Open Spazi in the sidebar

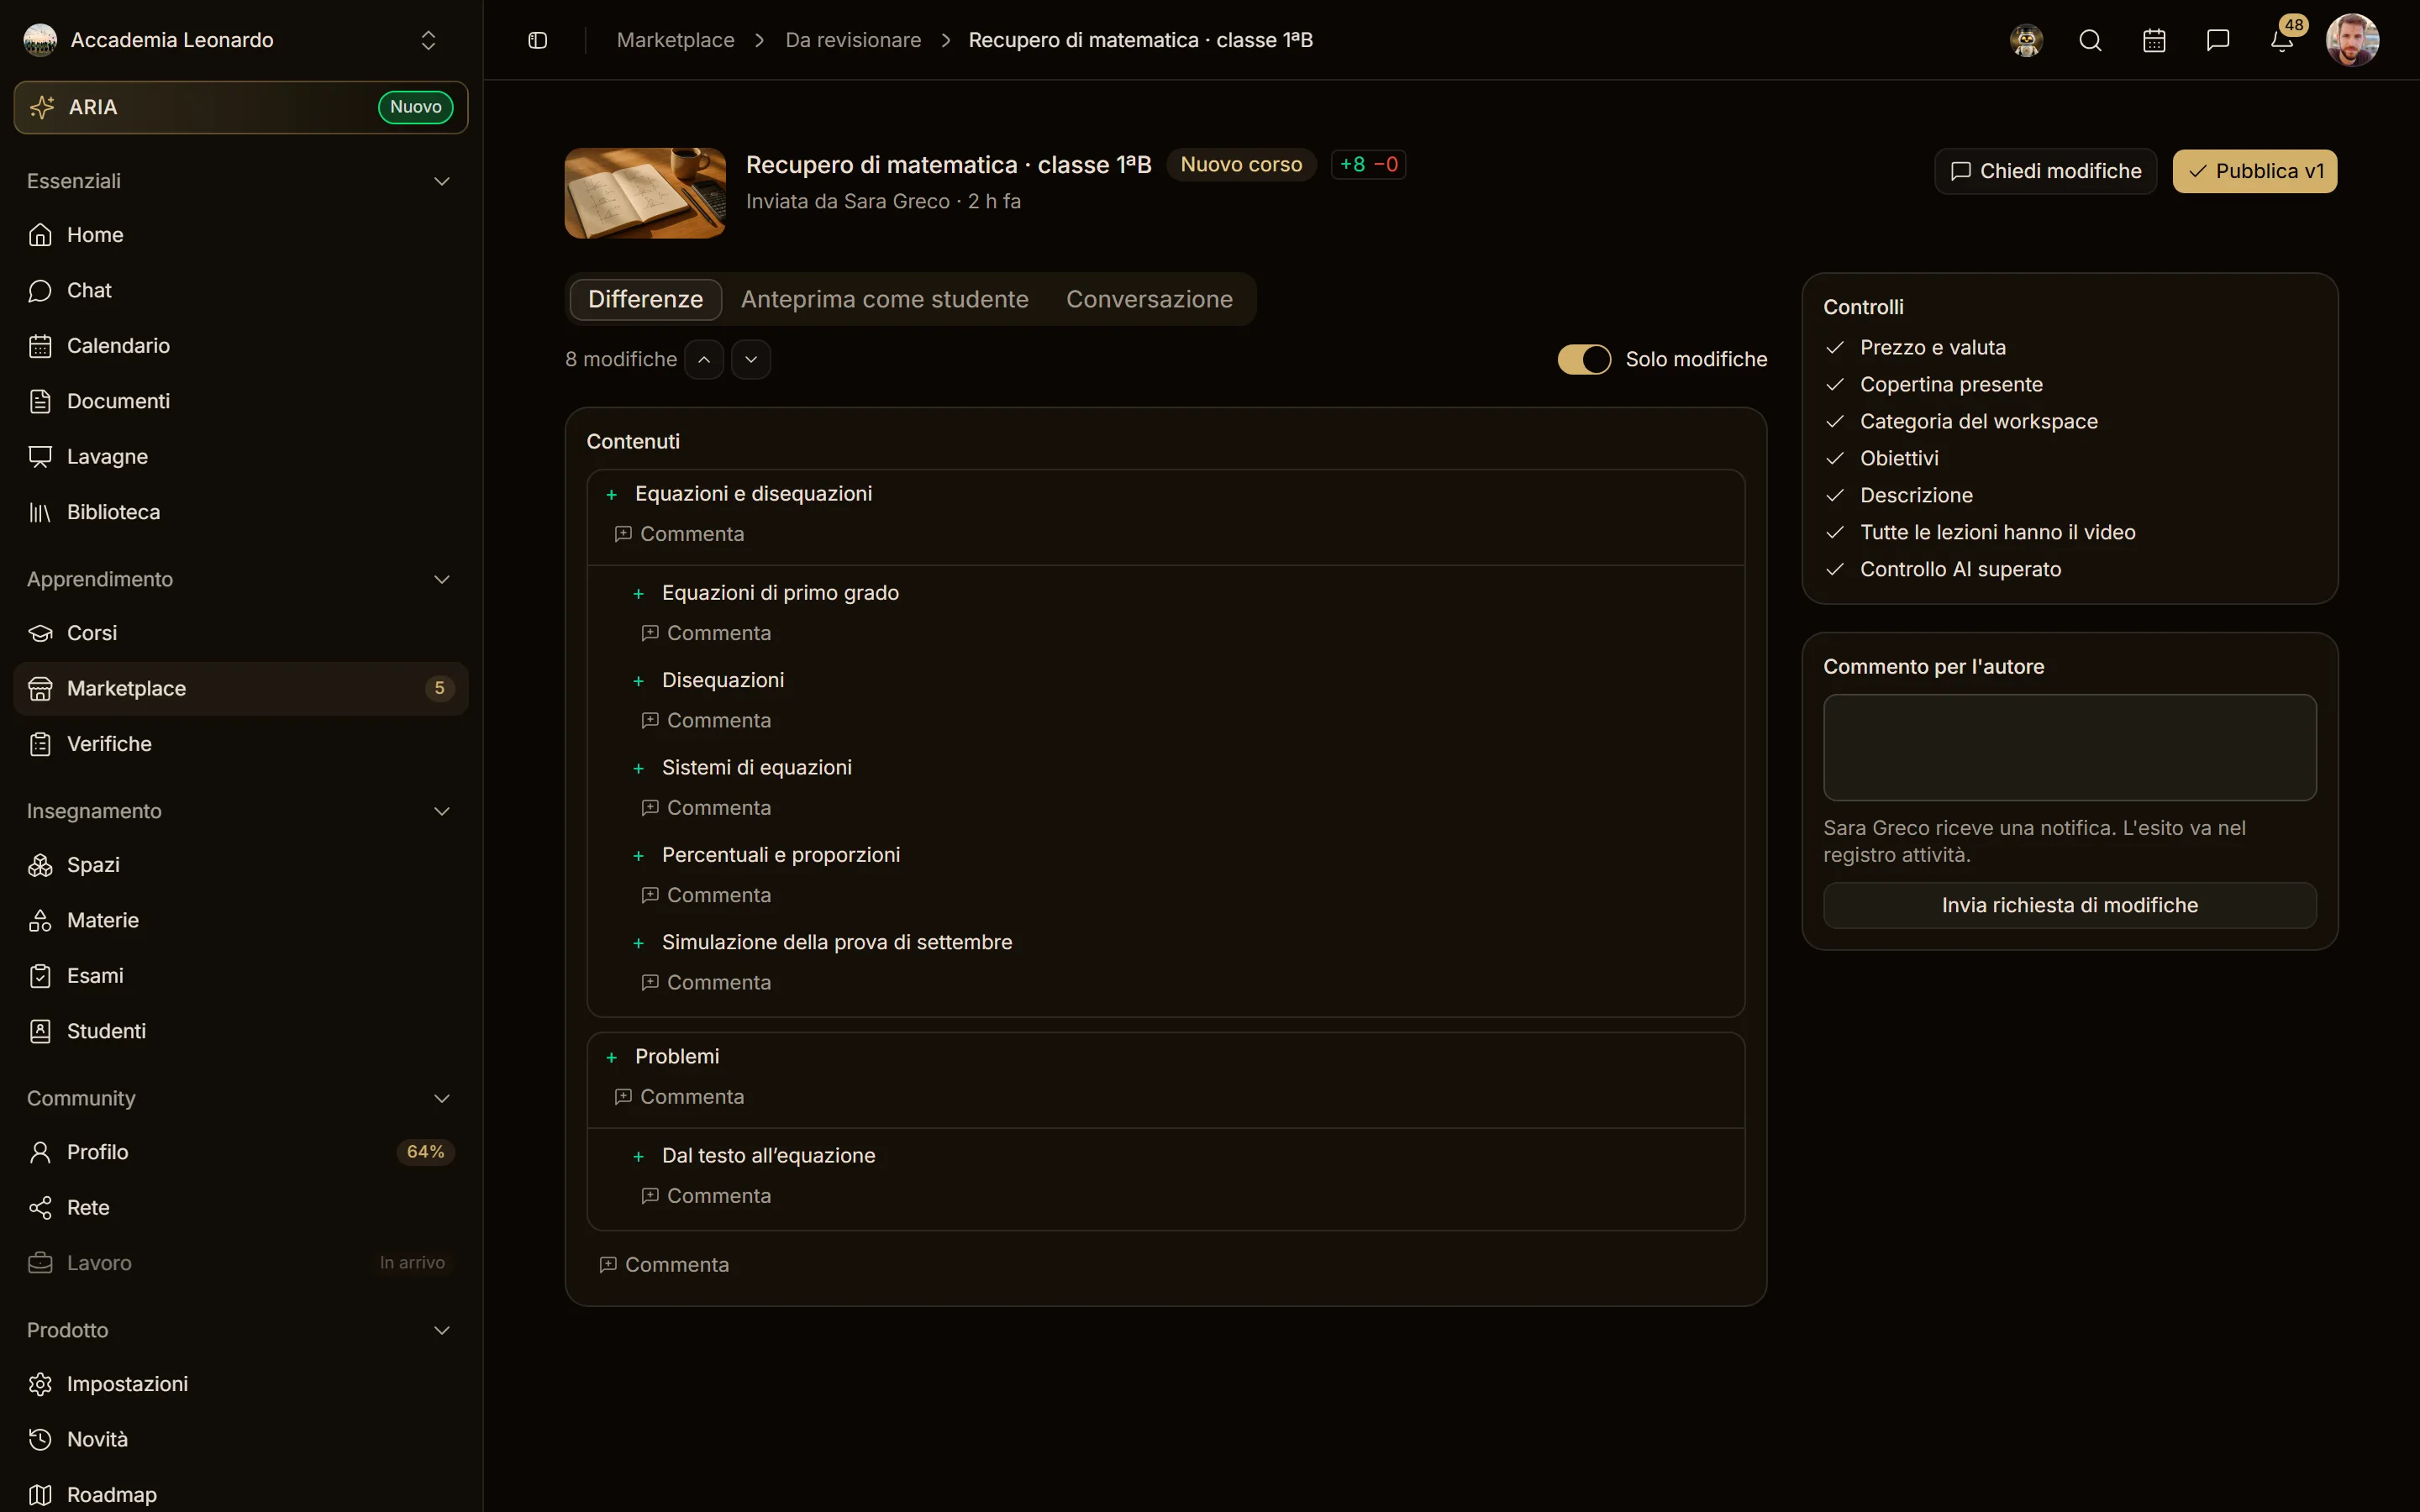coord(241,865)
